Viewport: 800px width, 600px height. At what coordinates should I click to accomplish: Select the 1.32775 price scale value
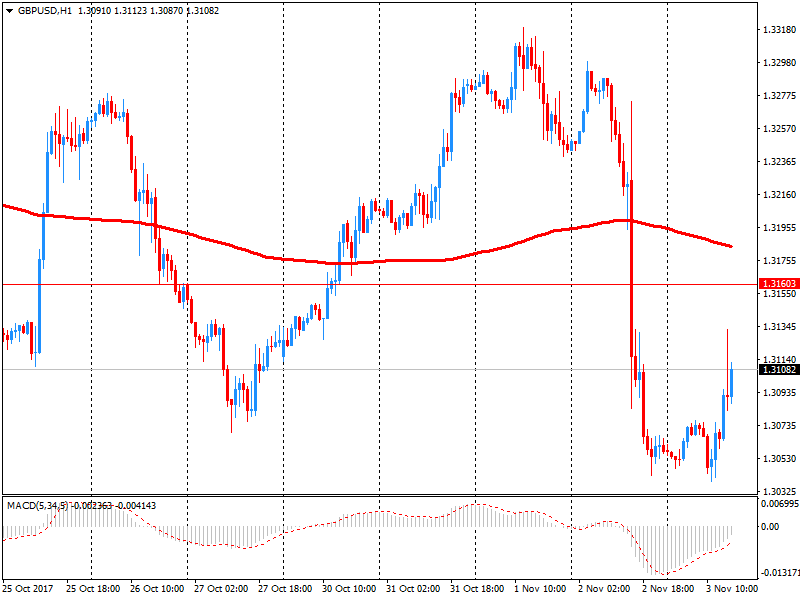click(x=779, y=96)
